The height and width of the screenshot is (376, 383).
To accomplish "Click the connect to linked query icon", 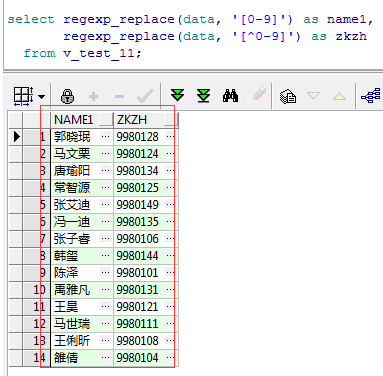I will coord(371,96).
